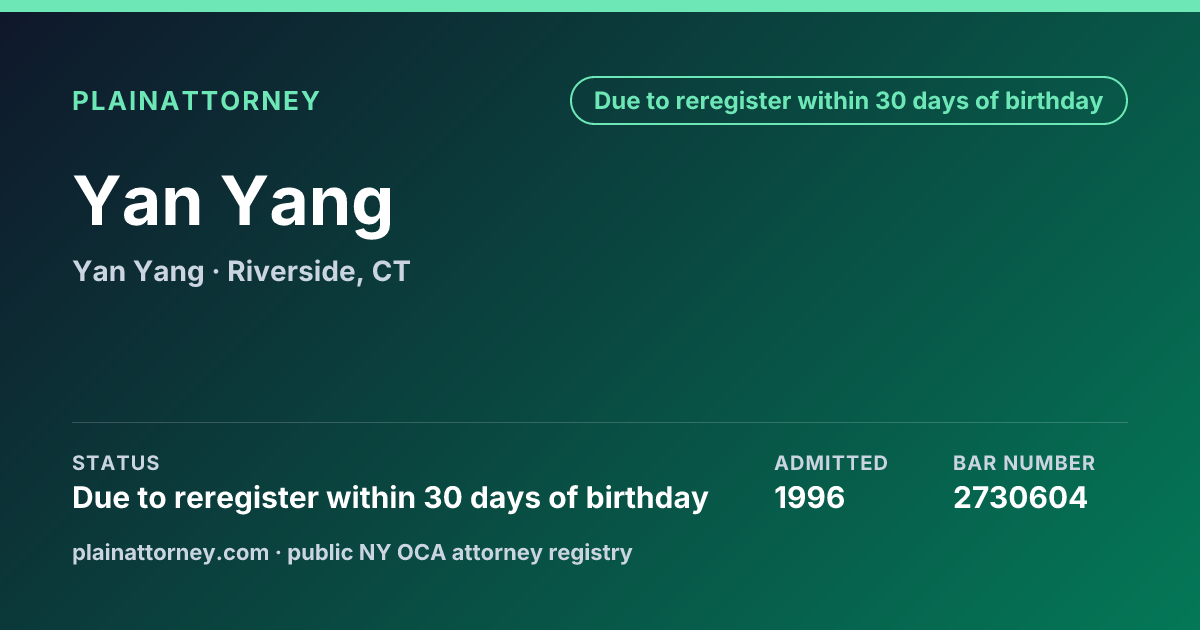Click the ADMITTED field label
The image size is (1200, 630).
tap(831, 463)
